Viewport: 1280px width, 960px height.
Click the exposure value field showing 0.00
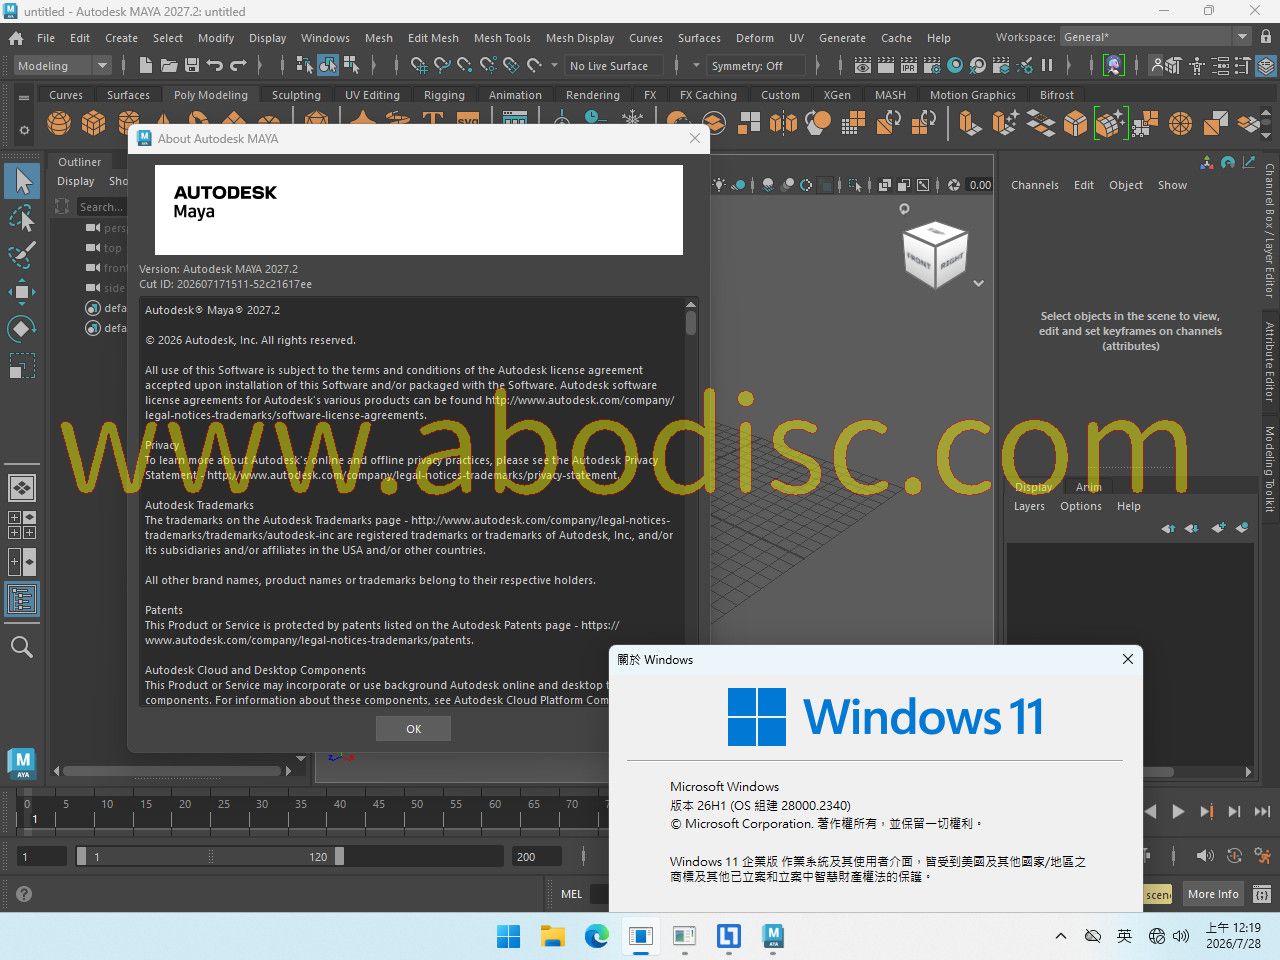(980, 185)
